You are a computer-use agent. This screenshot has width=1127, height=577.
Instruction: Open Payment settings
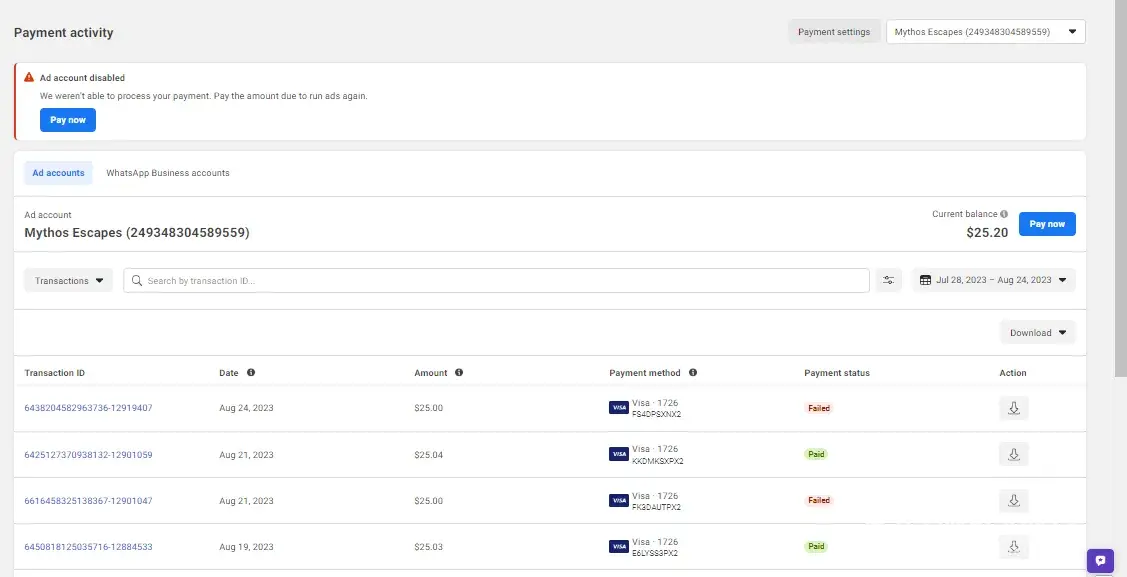pyautogui.click(x=834, y=32)
